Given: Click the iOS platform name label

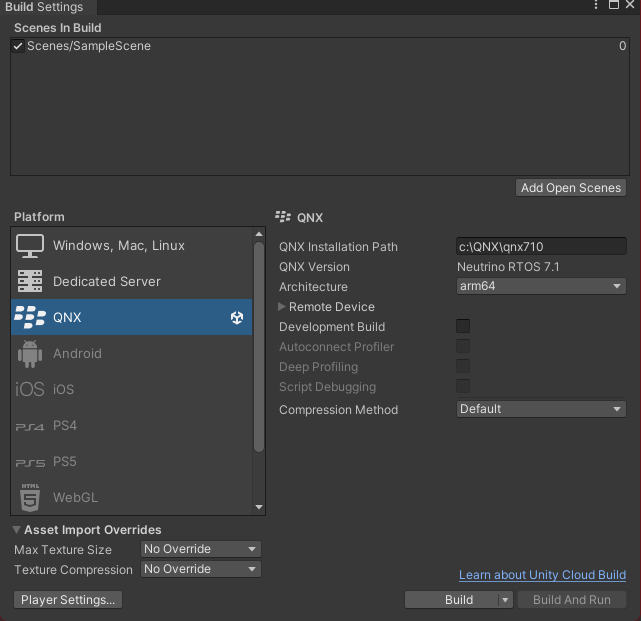Looking at the screenshot, I should pos(63,389).
